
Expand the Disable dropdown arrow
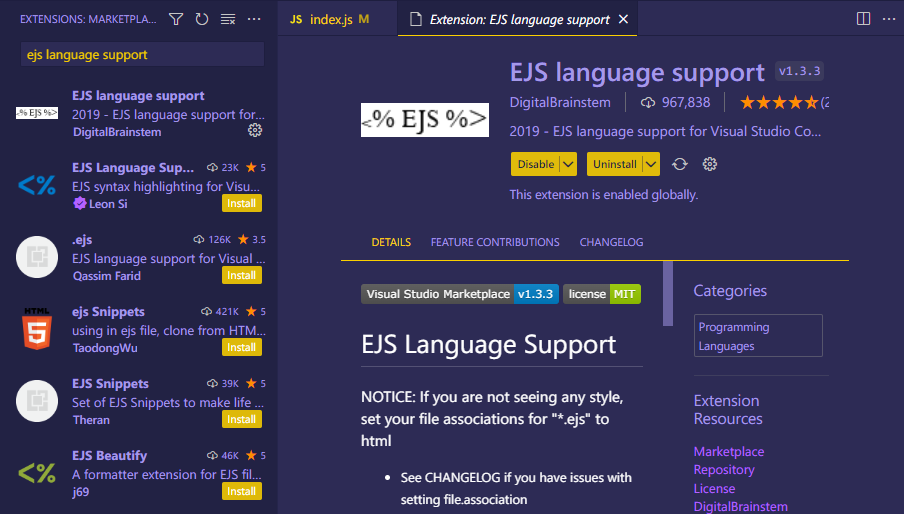[x=568, y=164]
